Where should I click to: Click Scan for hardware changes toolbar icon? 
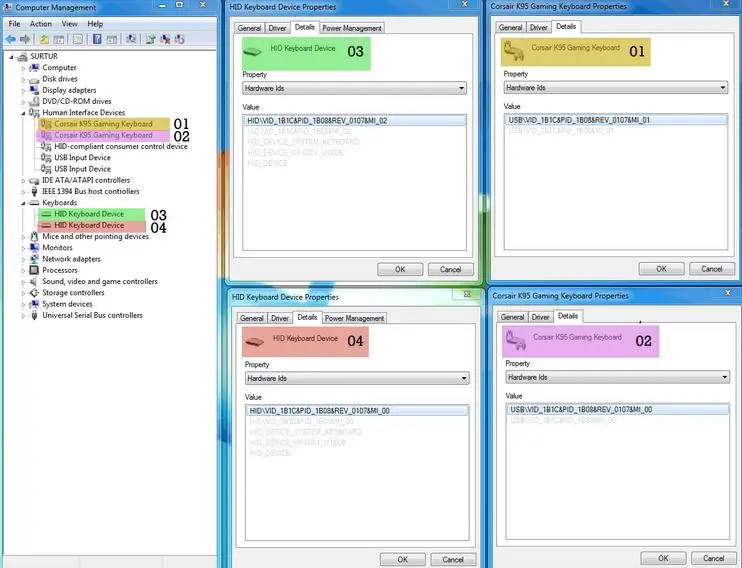pos(131,39)
